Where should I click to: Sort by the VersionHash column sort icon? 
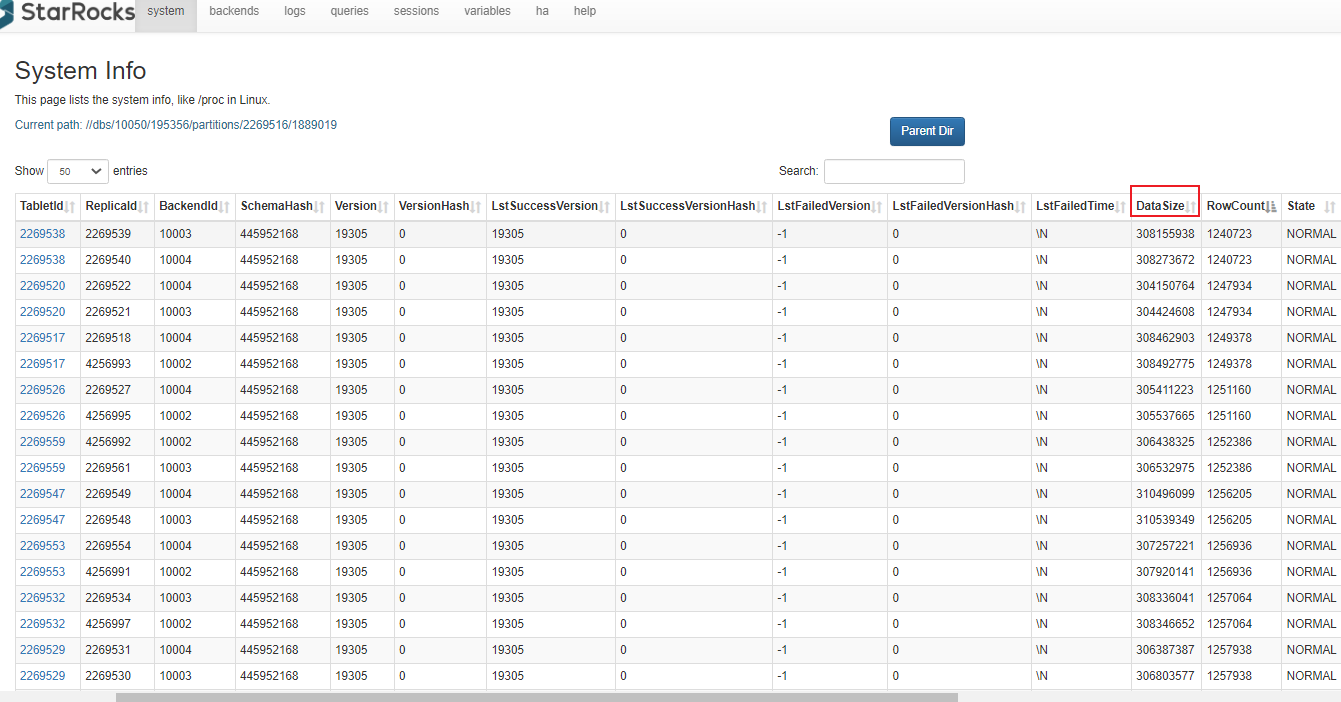(x=476, y=207)
